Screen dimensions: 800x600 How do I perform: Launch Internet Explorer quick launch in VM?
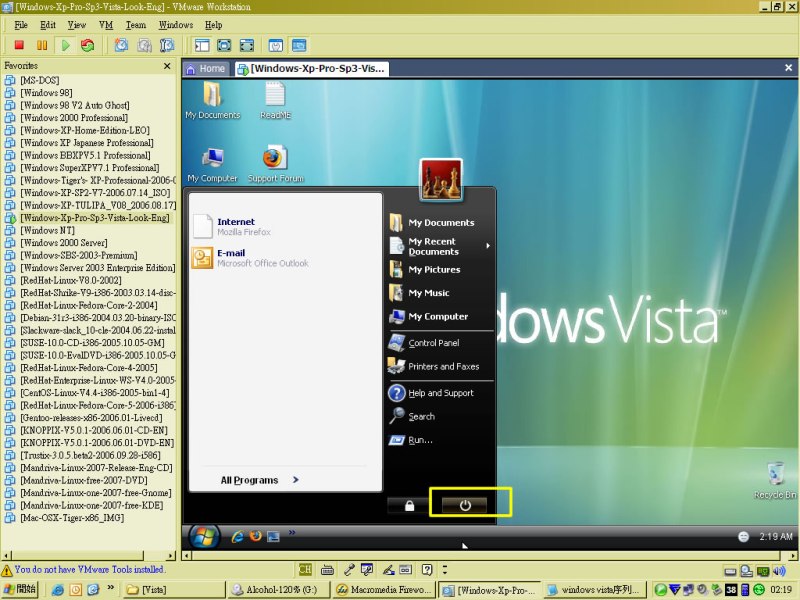(237, 536)
